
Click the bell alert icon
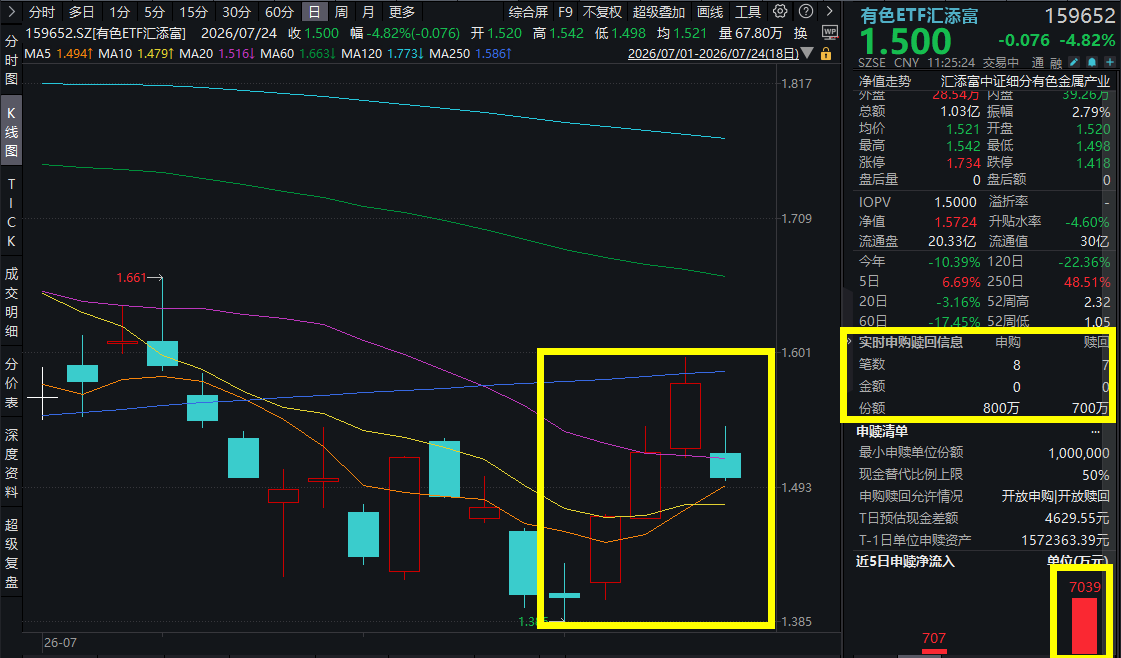(1092, 62)
